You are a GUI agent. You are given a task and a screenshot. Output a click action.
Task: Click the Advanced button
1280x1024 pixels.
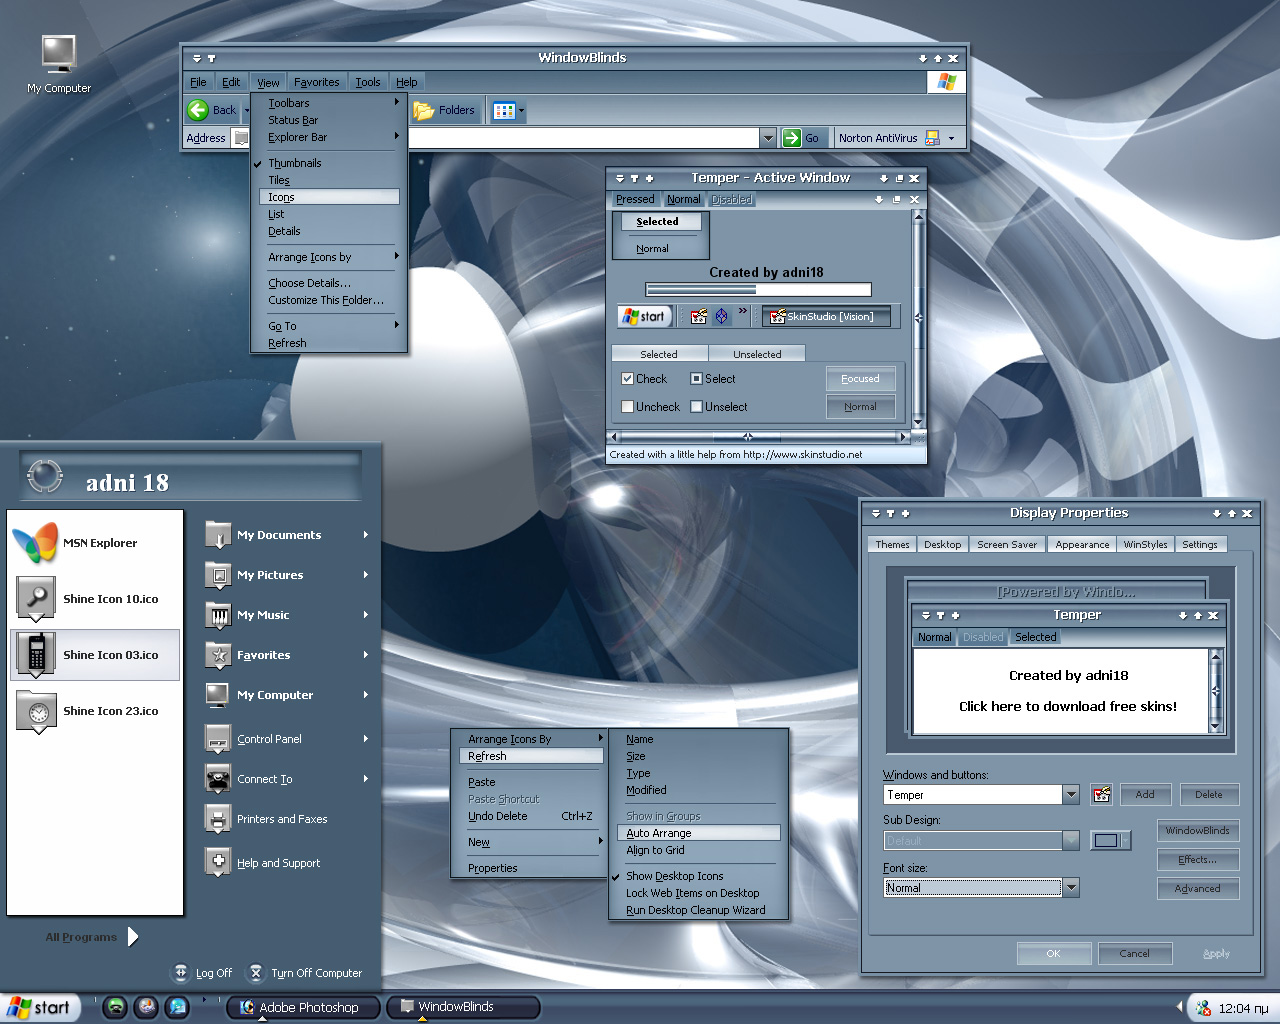tap(1198, 888)
